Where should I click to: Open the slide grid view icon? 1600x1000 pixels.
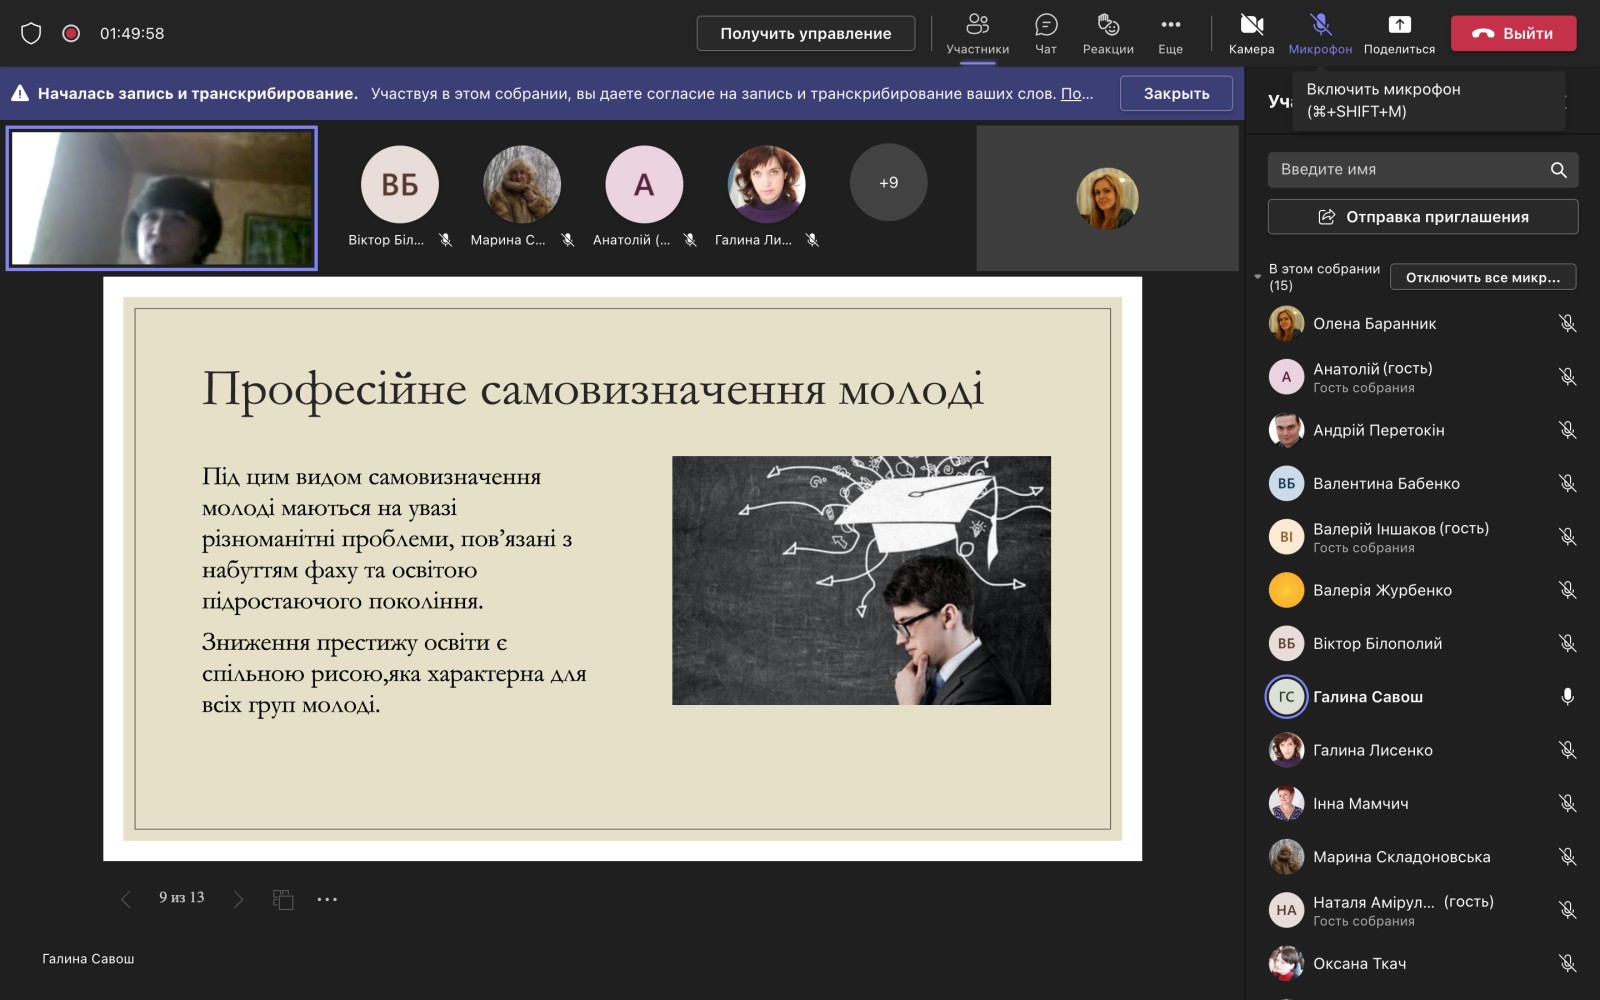tap(283, 899)
